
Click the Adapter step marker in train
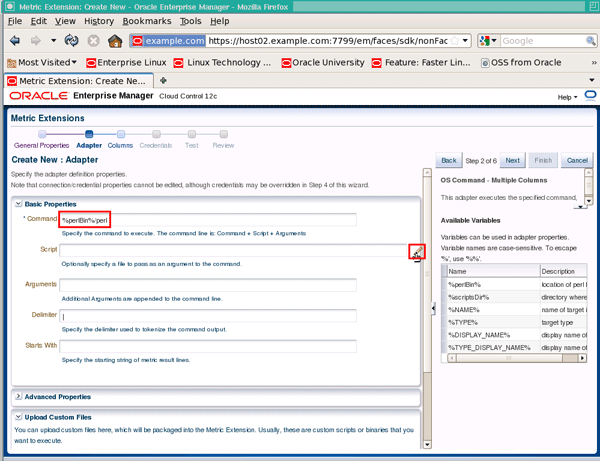point(89,134)
